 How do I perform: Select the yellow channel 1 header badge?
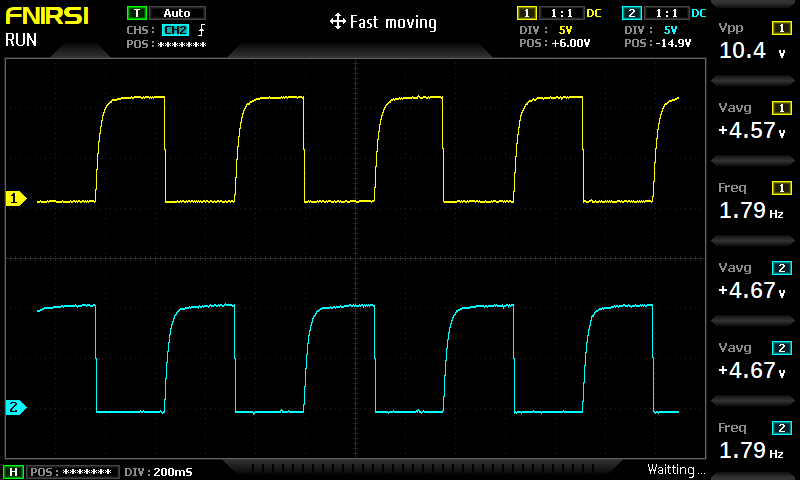coord(527,13)
